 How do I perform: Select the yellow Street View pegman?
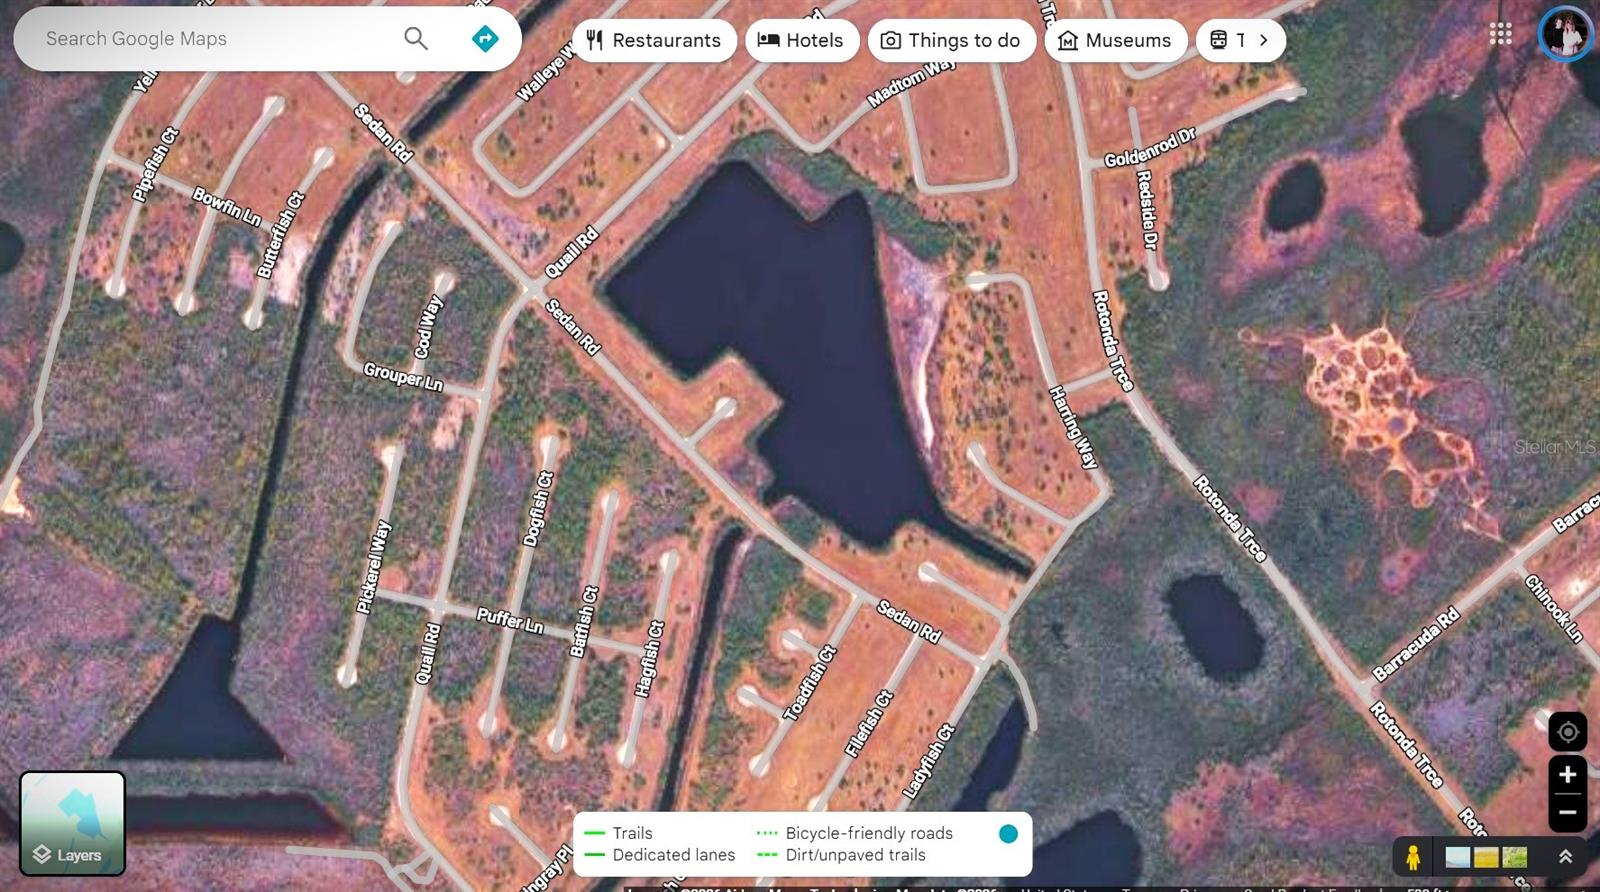tap(1413, 857)
